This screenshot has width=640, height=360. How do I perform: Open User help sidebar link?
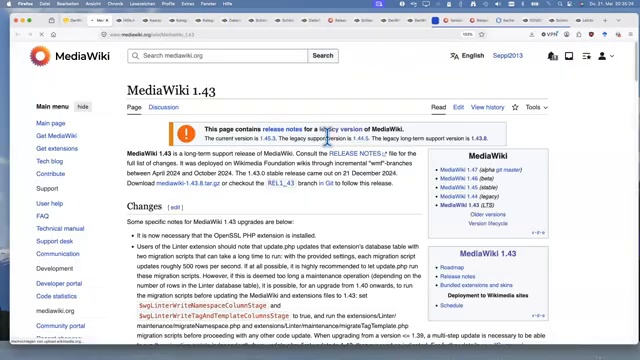point(49,203)
